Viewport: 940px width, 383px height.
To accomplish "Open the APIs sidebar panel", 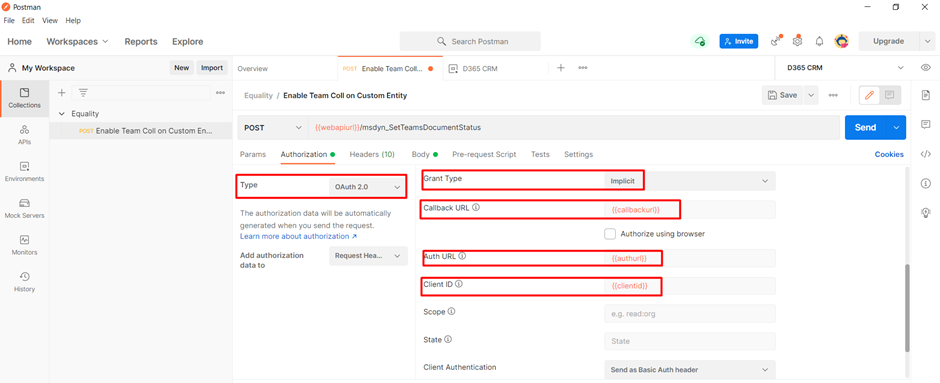I will coord(25,135).
